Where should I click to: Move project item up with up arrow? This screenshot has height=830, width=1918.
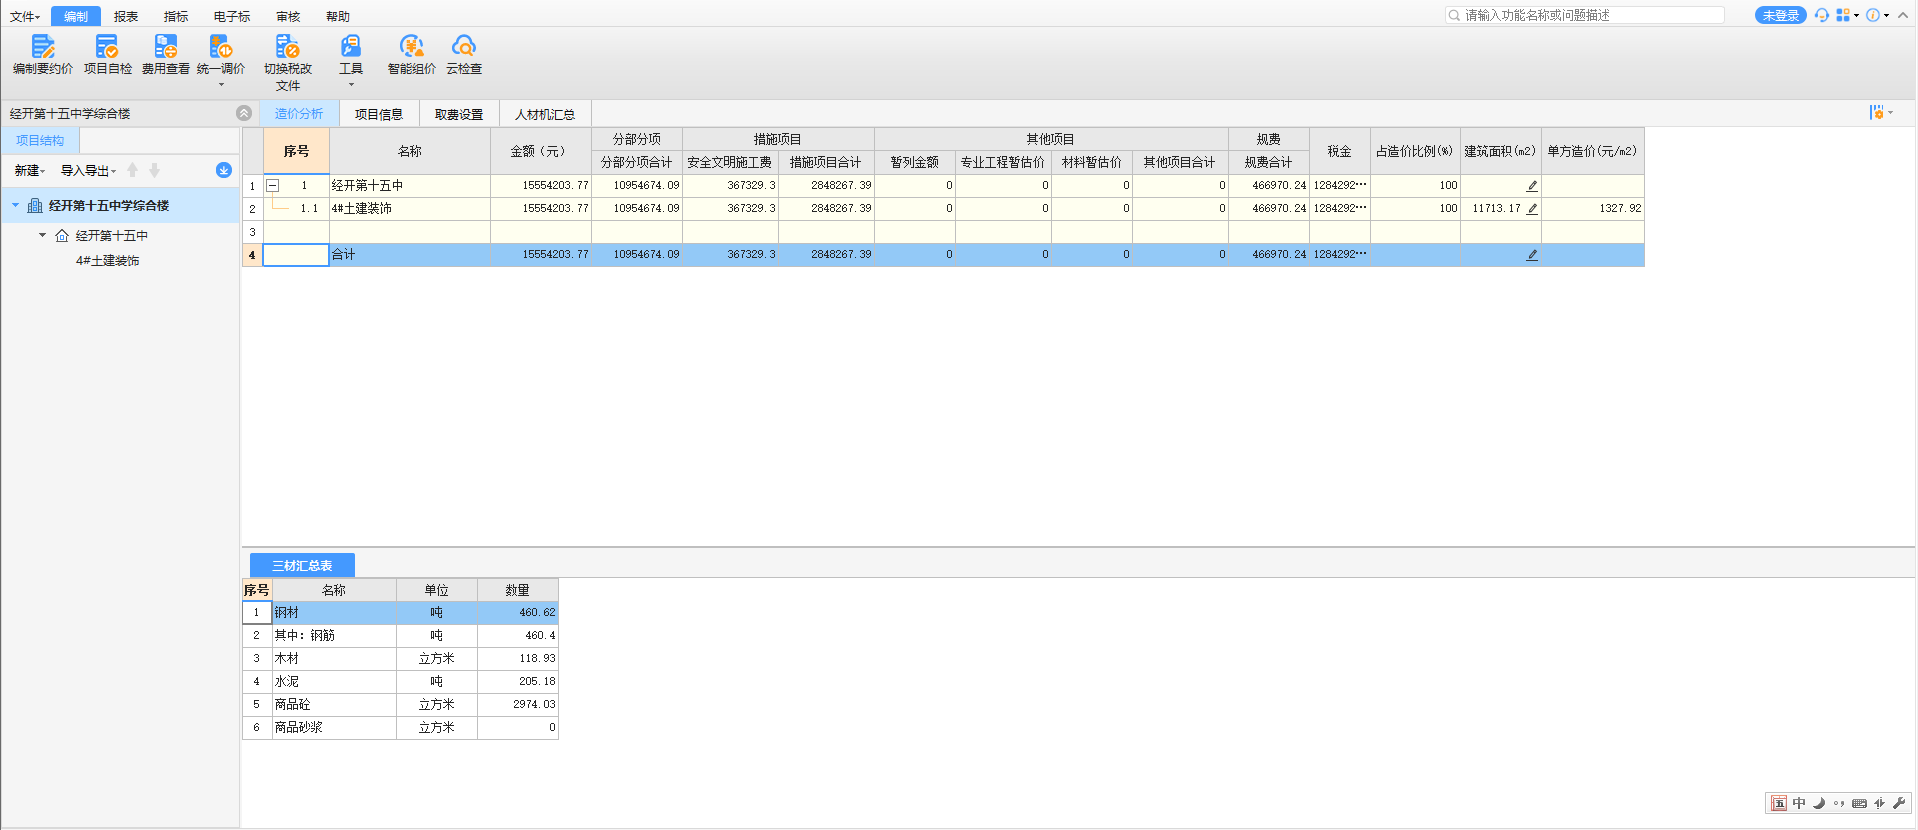[x=133, y=170]
